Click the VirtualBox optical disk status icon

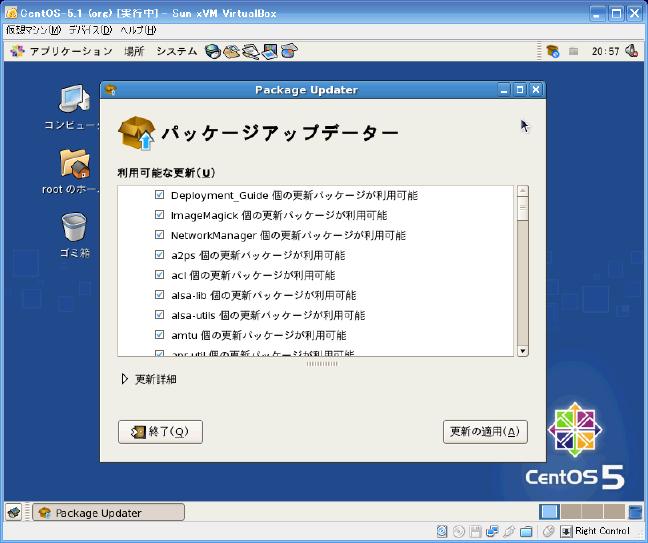tap(458, 531)
